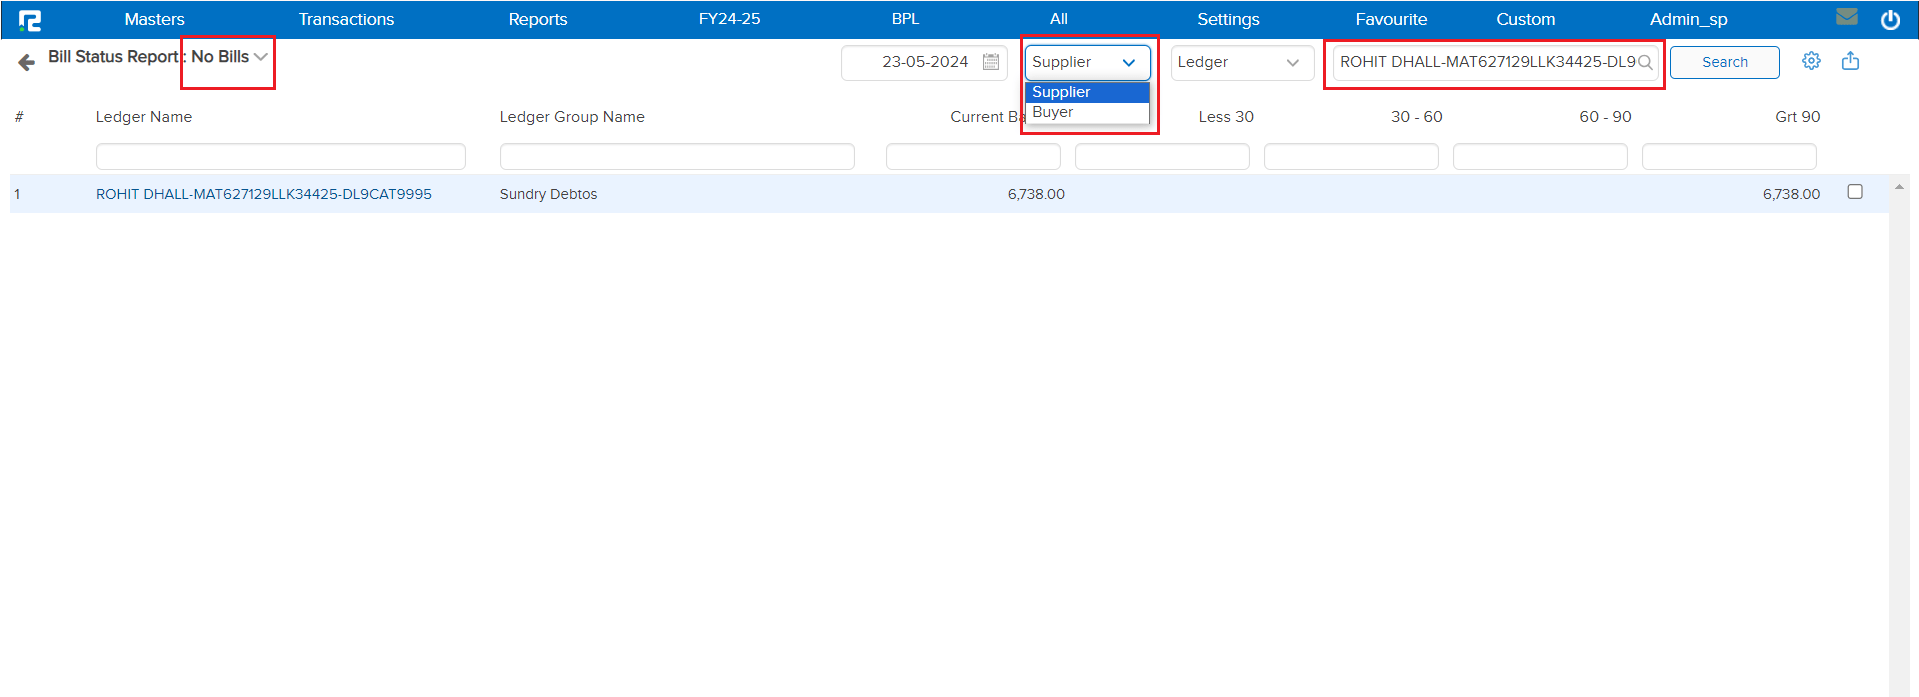This screenshot has width=1919, height=697.
Task: Click the scrollbar up arrow
Action: tap(1898, 187)
